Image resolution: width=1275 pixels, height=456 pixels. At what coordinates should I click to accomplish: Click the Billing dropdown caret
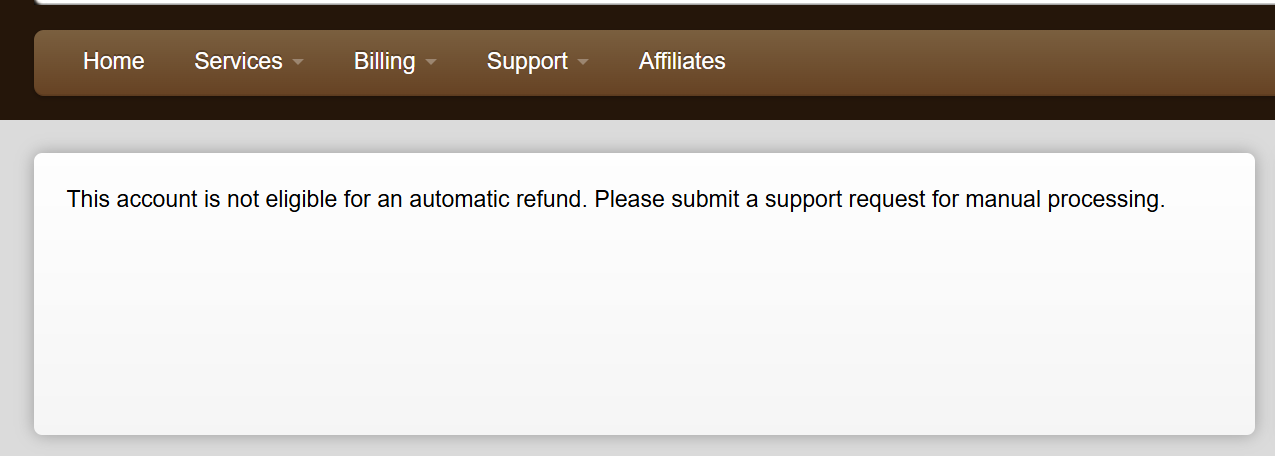pyautogui.click(x=431, y=63)
